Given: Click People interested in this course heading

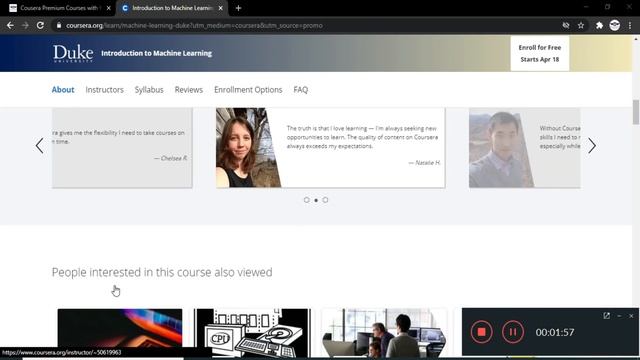Looking at the screenshot, I should point(162,272).
